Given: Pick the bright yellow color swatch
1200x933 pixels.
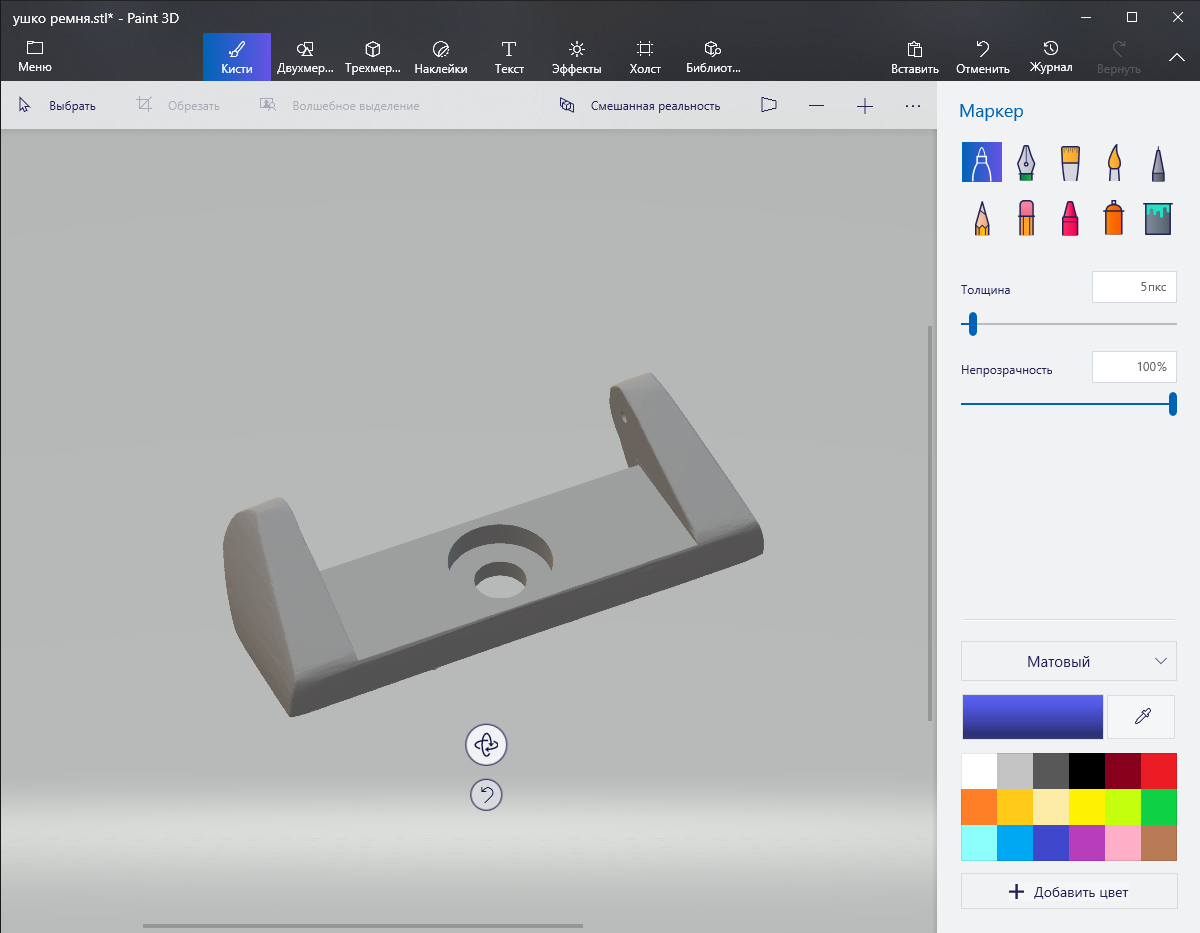Looking at the screenshot, I should point(1087,807).
